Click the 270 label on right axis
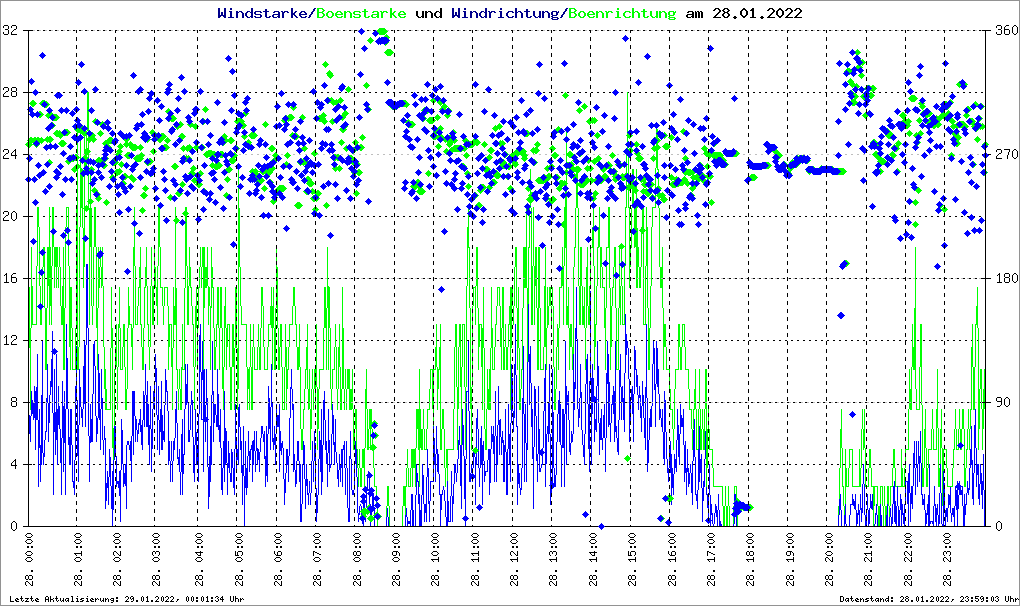 coord(1003,155)
